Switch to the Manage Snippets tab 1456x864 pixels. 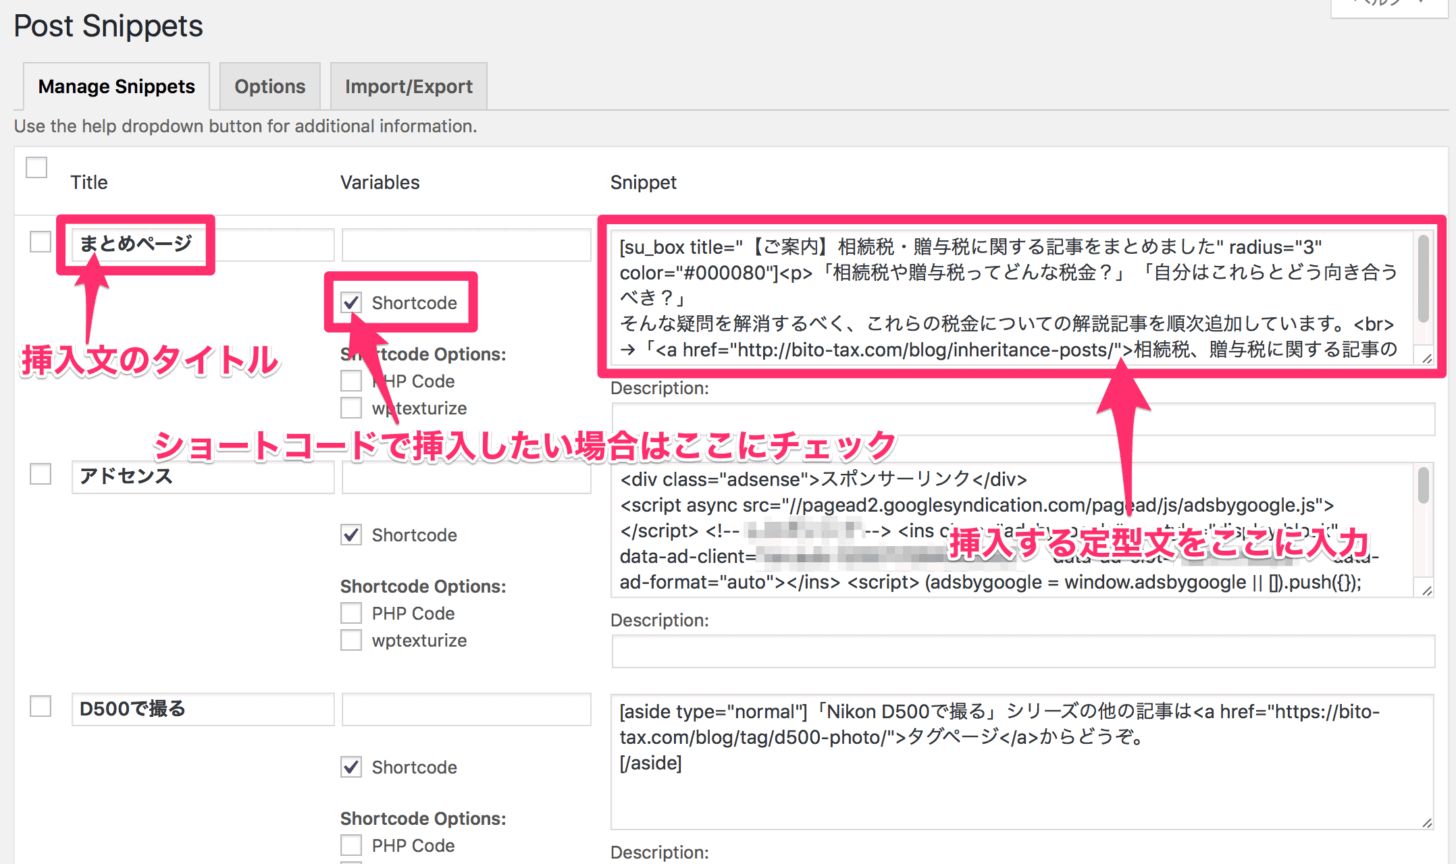116,87
